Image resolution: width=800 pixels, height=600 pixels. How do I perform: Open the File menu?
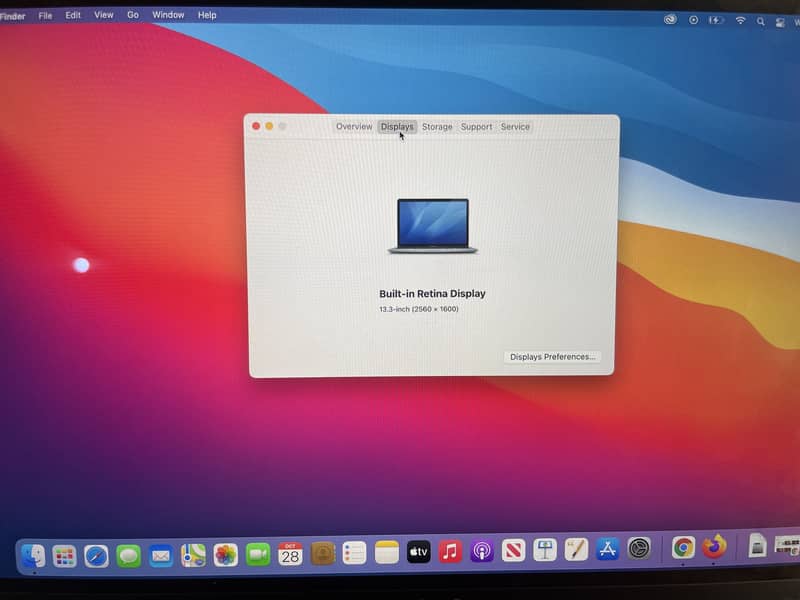coord(45,16)
